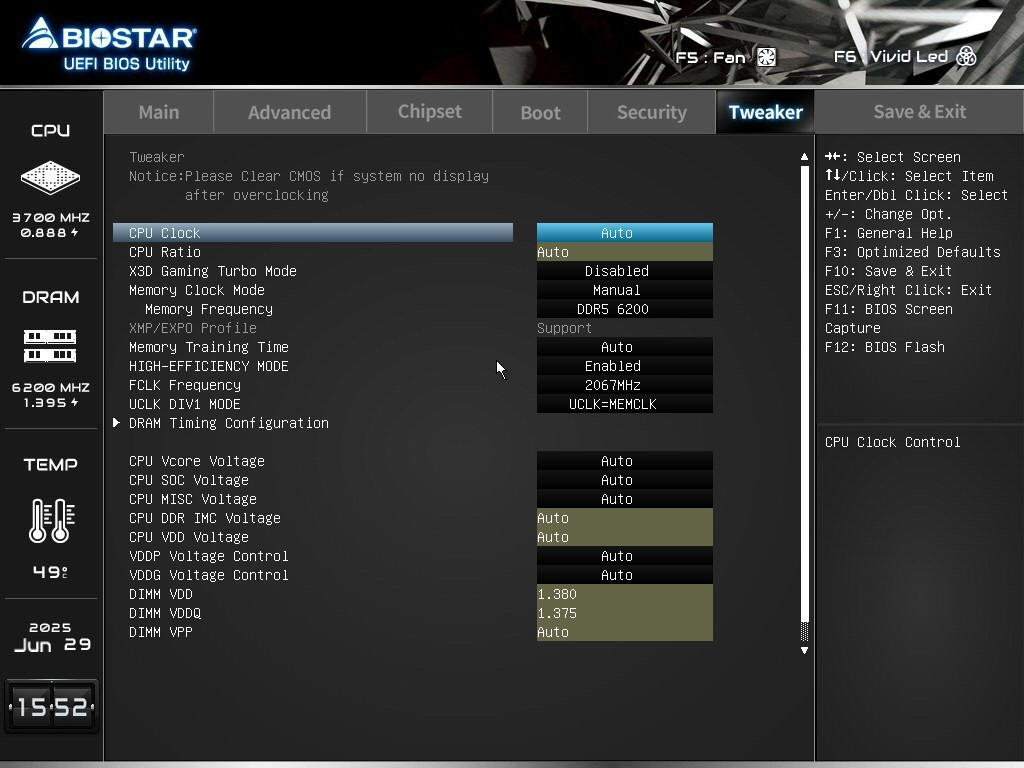
Task: Click the DRAM memory modules icon
Action: click(50, 346)
